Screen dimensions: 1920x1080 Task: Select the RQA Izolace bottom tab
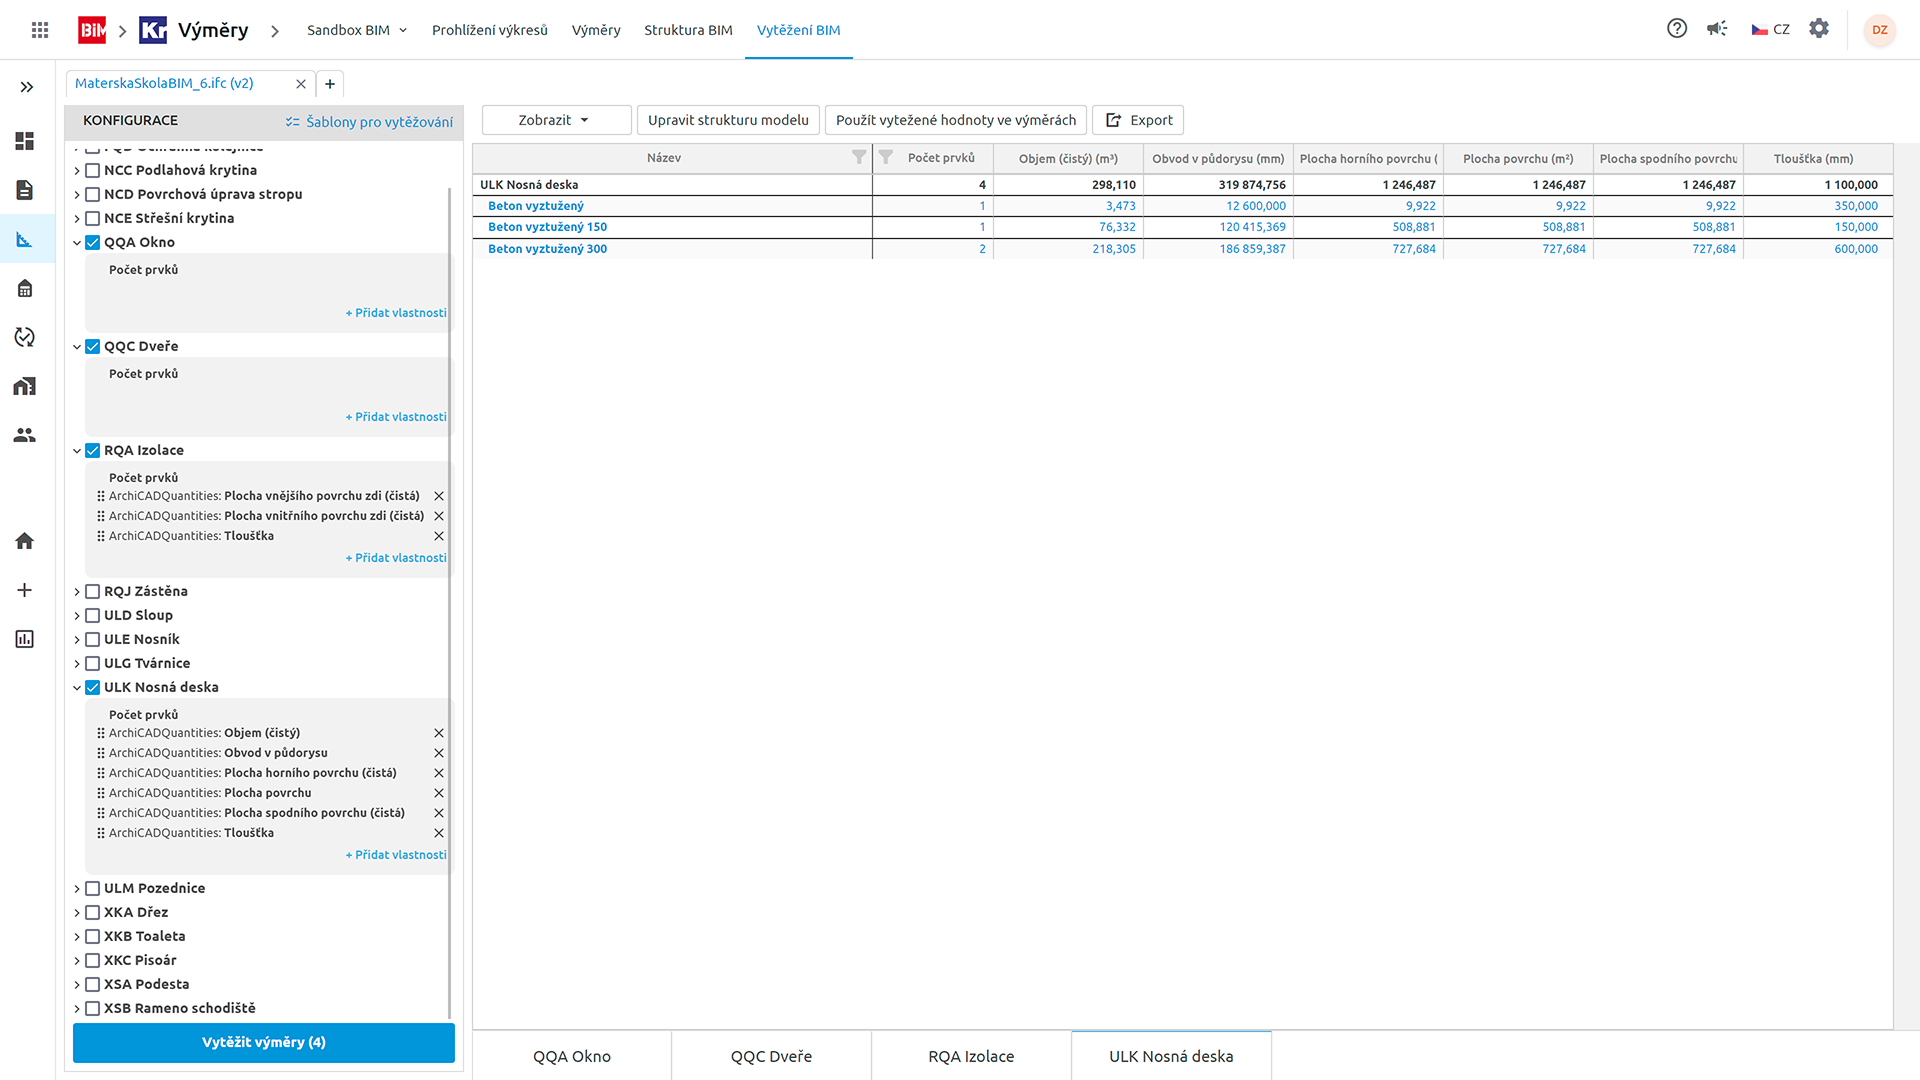click(x=971, y=1056)
